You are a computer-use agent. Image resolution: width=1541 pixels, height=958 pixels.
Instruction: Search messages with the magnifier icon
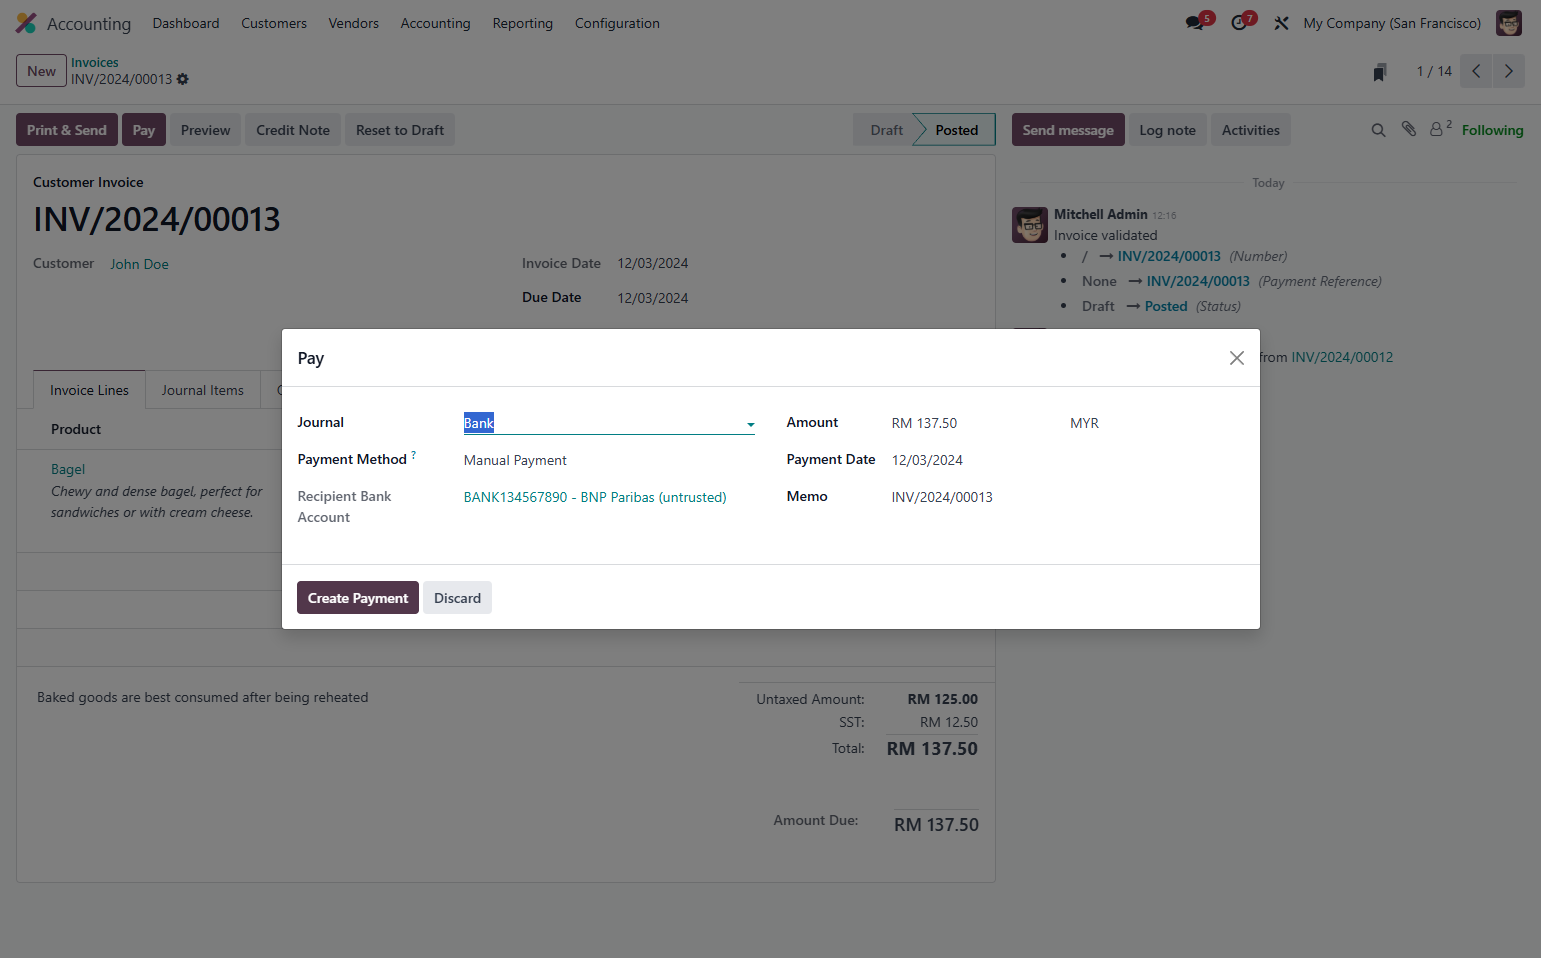1378,130
